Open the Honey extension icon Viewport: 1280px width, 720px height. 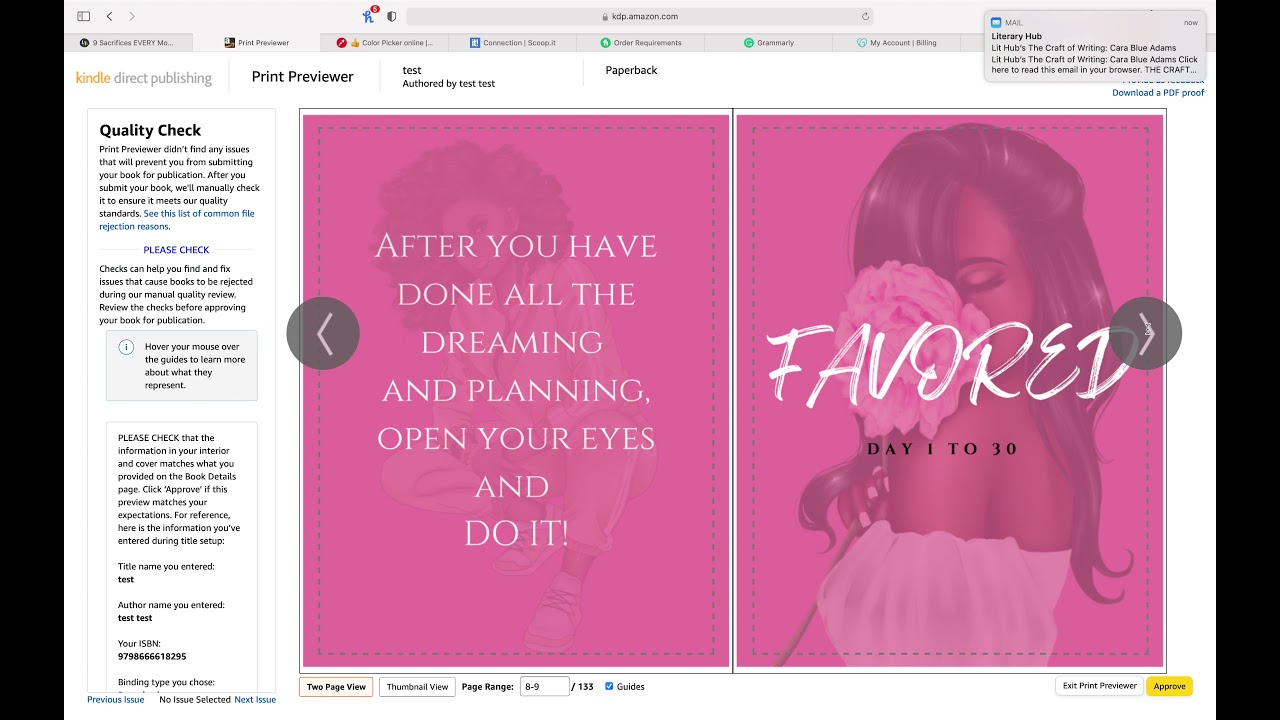(x=369, y=16)
